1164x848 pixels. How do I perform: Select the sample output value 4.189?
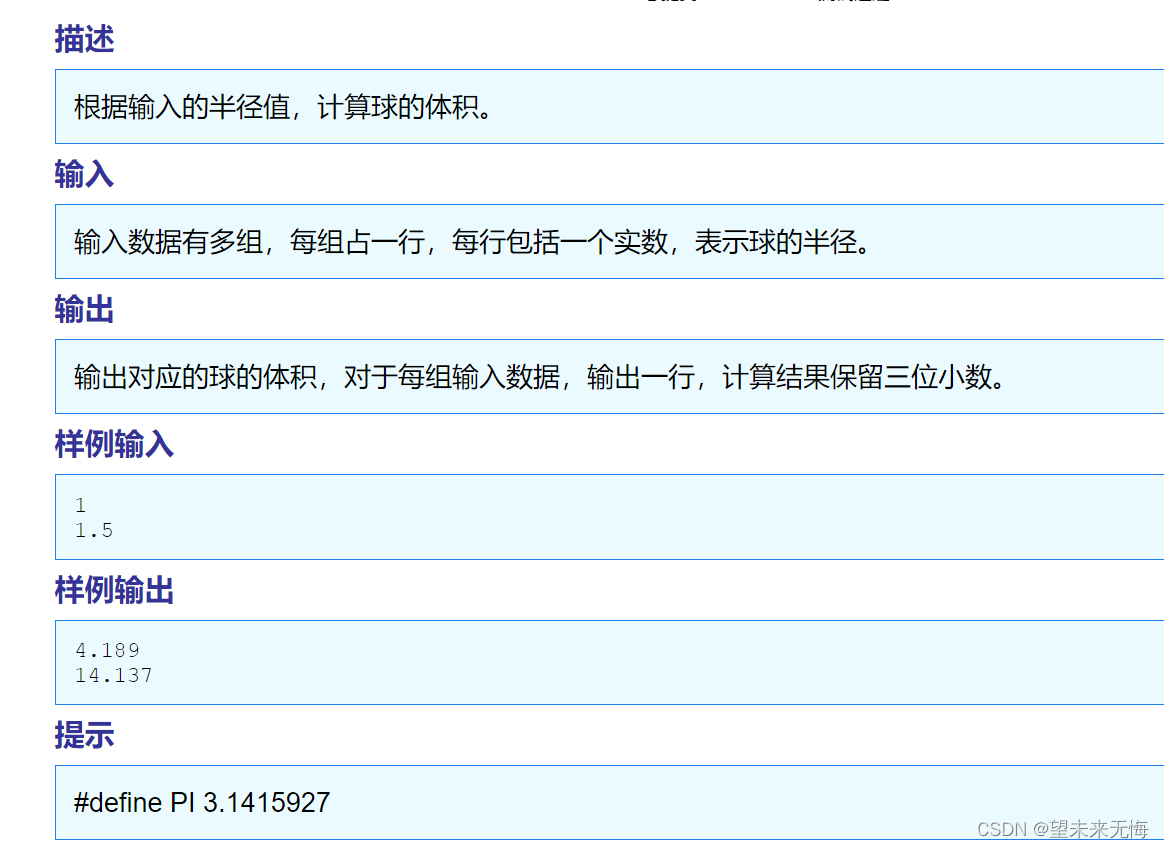[106, 649]
